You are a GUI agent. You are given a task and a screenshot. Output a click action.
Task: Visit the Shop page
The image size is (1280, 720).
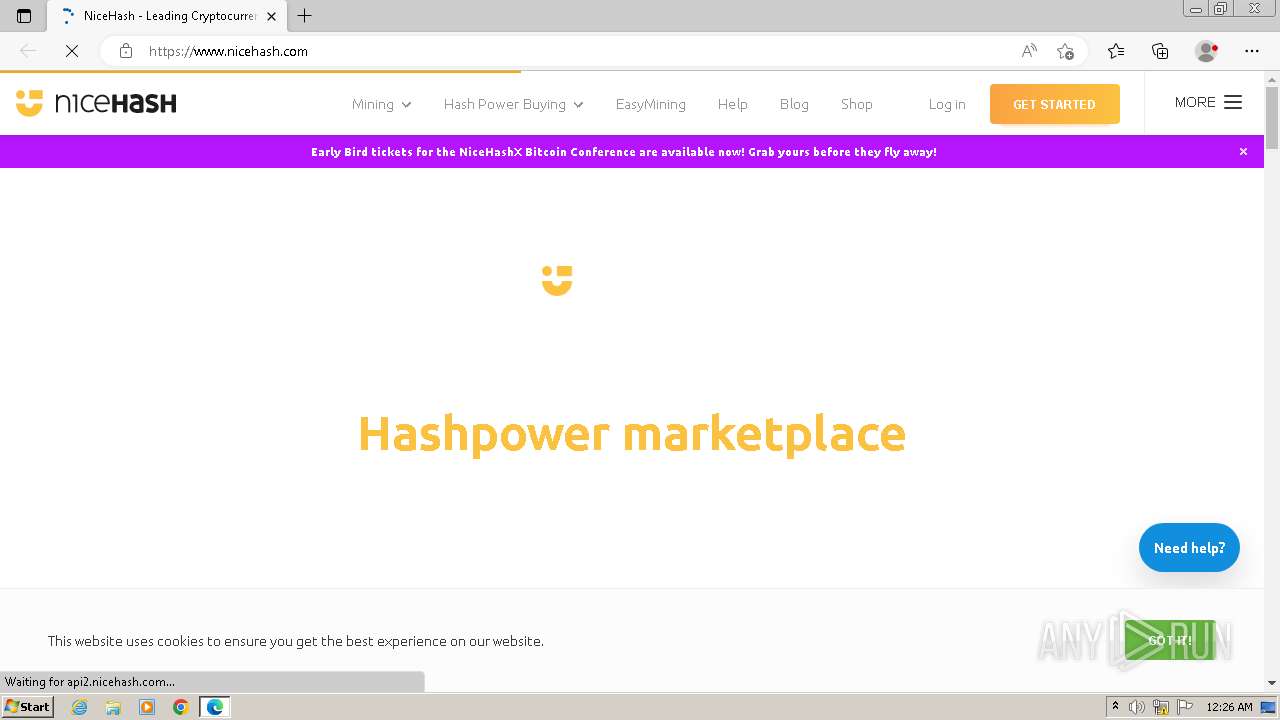tap(857, 104)
